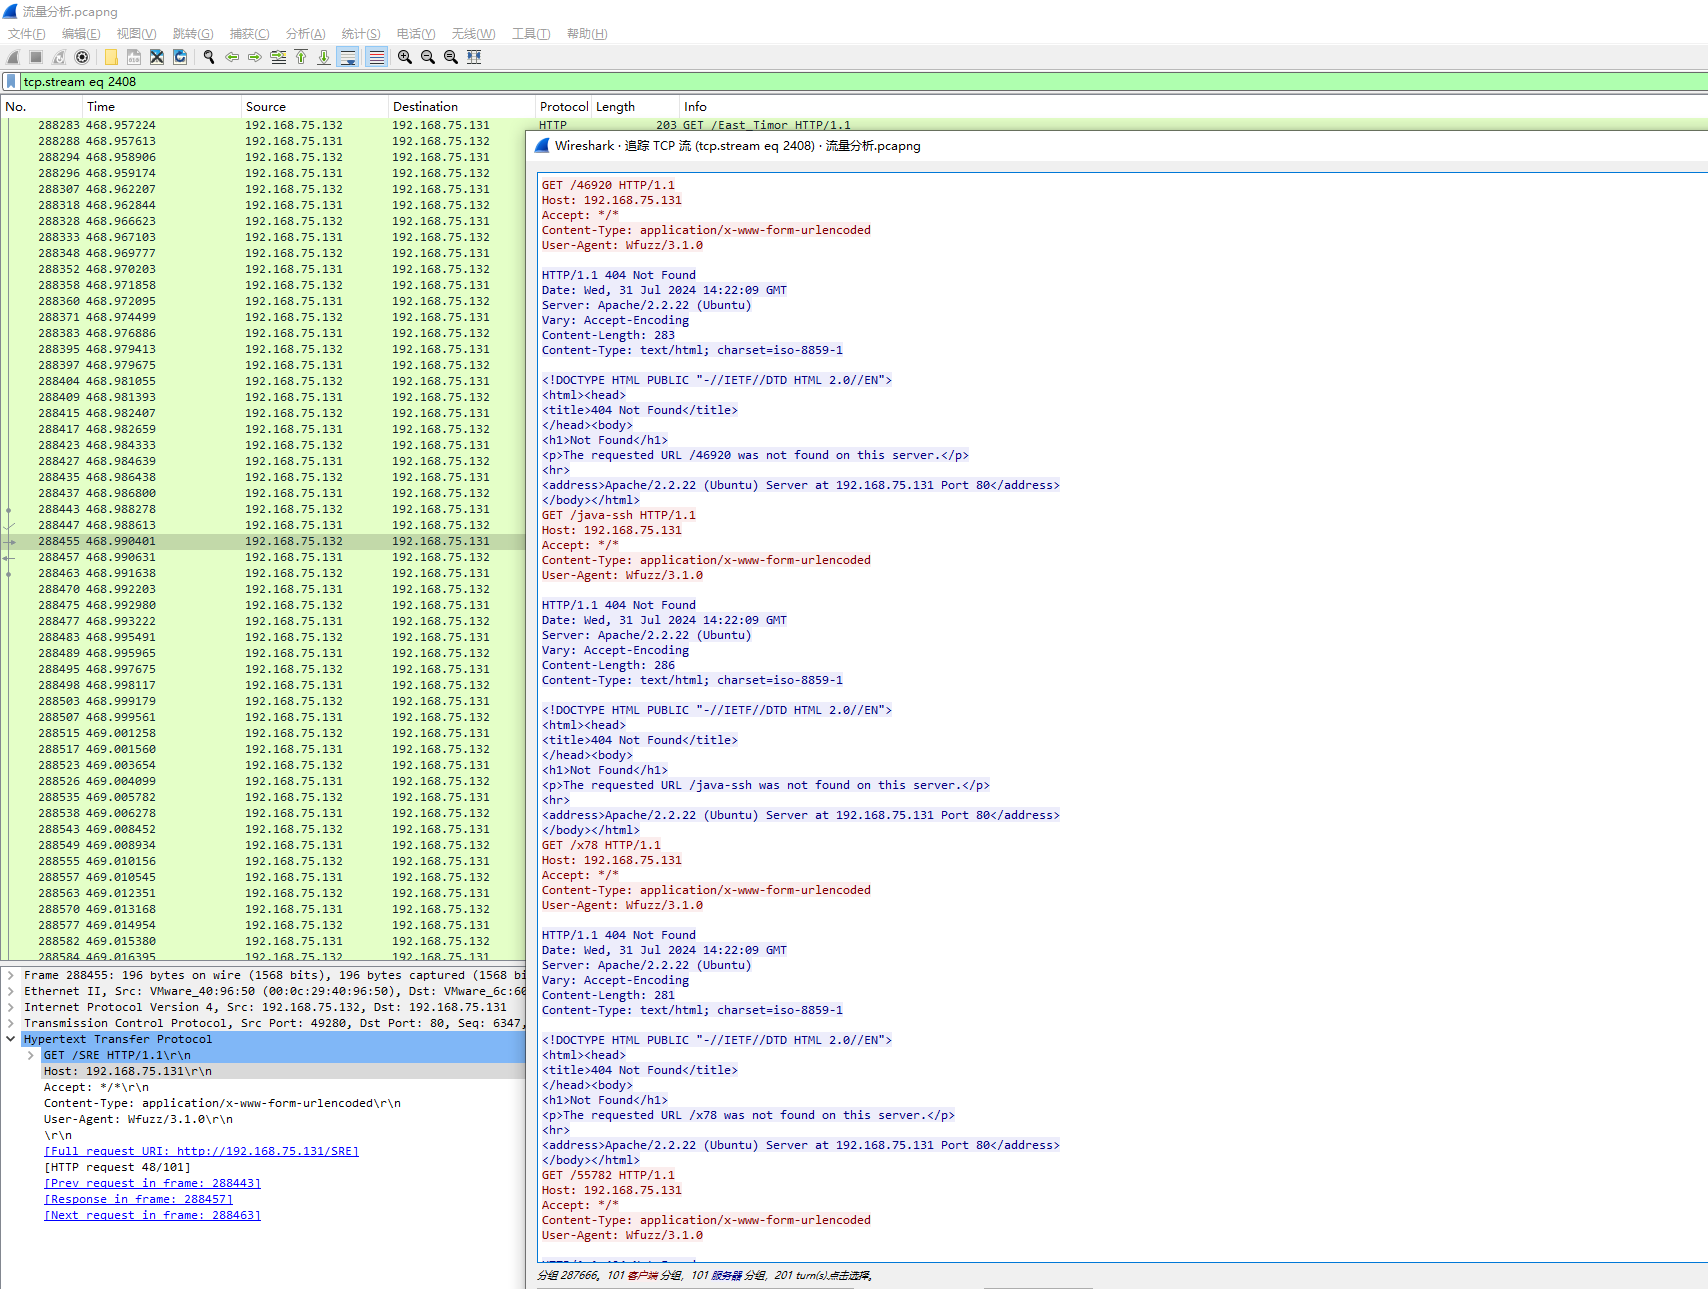Open the 电话(Y) menu

click(416, 34)
